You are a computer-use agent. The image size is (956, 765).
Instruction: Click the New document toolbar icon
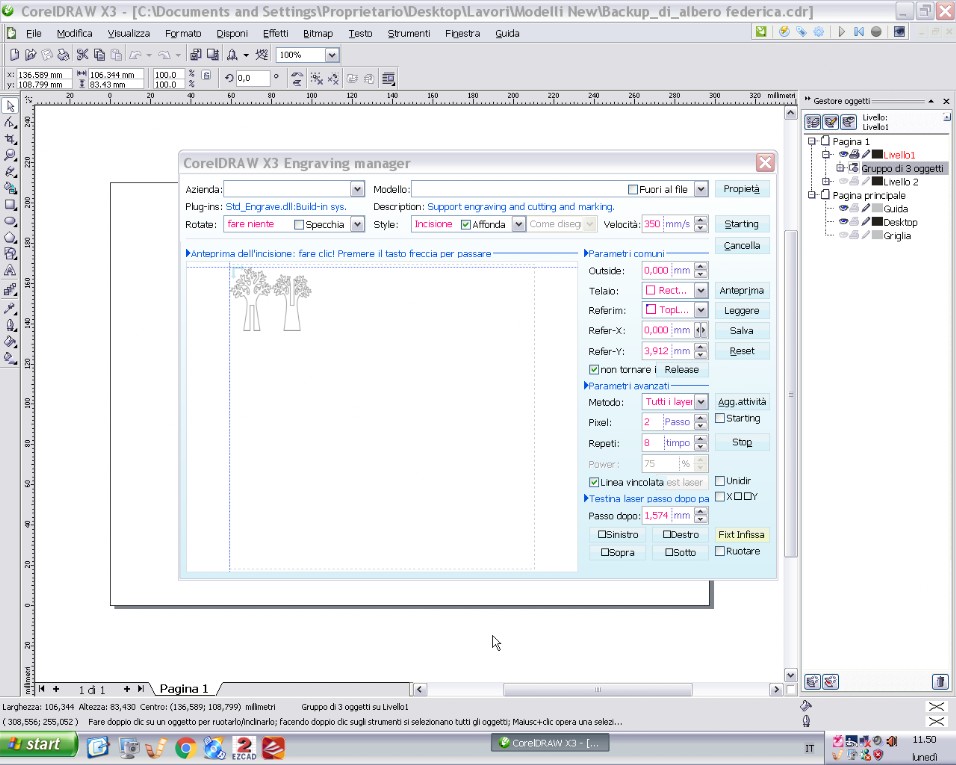tap(15, 55)
